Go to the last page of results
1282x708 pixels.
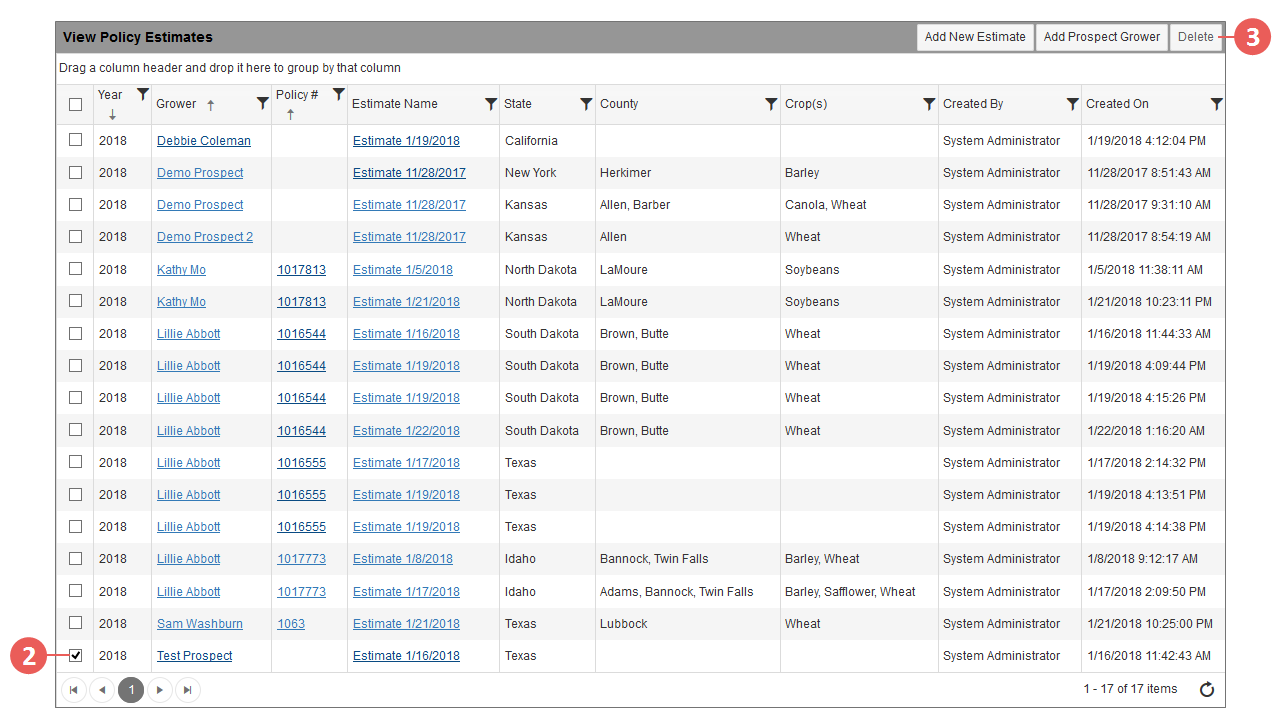pyautogui.click(x=188, y=689)
